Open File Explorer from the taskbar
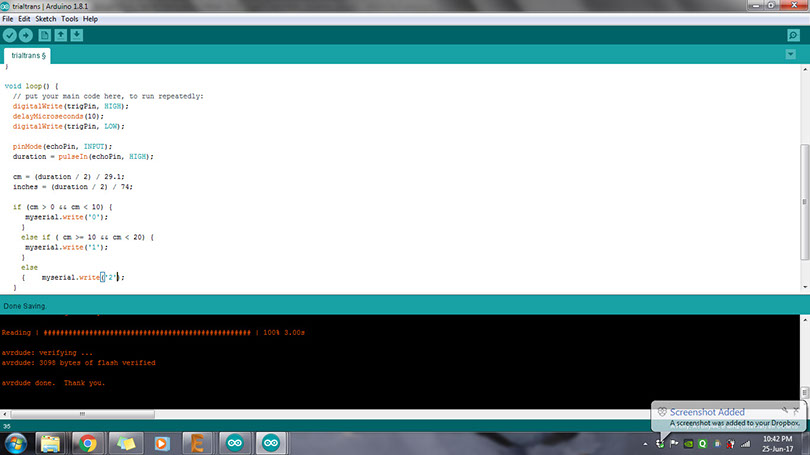This screenshot has width=810, height=455. [50, 444]
